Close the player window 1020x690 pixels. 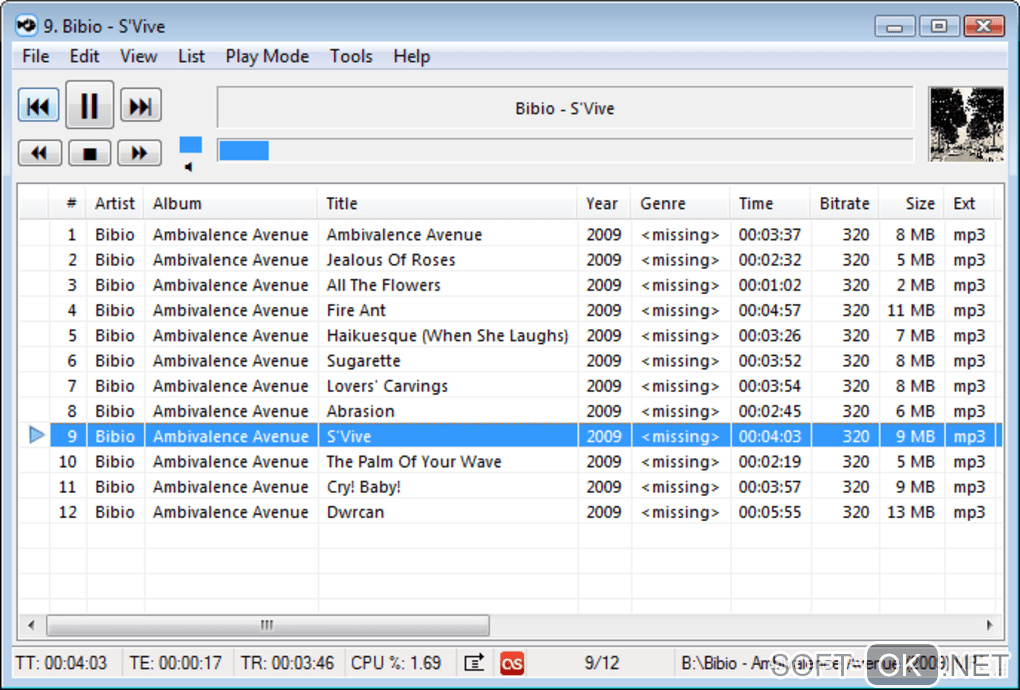click(x=984, y=27)
